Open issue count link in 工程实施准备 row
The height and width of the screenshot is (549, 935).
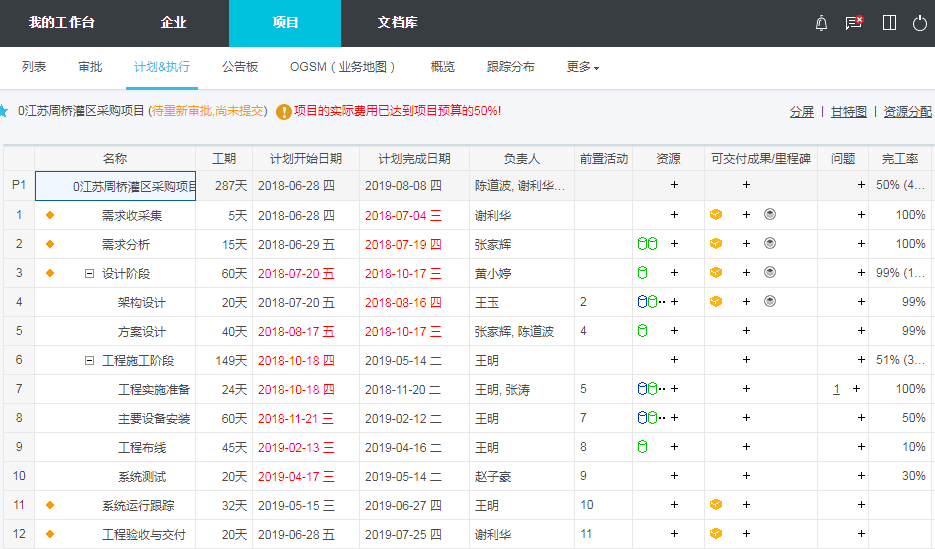click(x=836, y=389)
